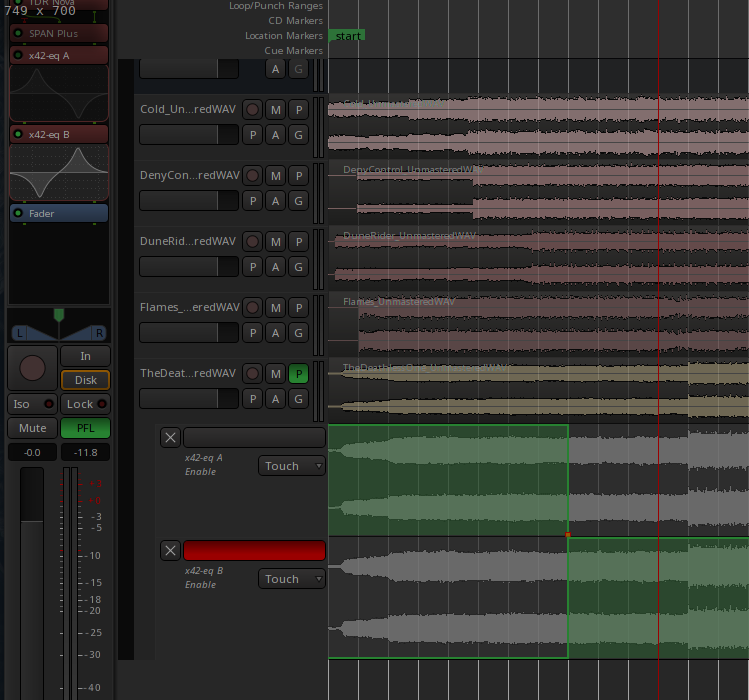Viewport: 749px width, 700px height.
Task: Toggle the SPAN Plus plugin enable LED
Action: pyautogui.click(x=18, y=33)
